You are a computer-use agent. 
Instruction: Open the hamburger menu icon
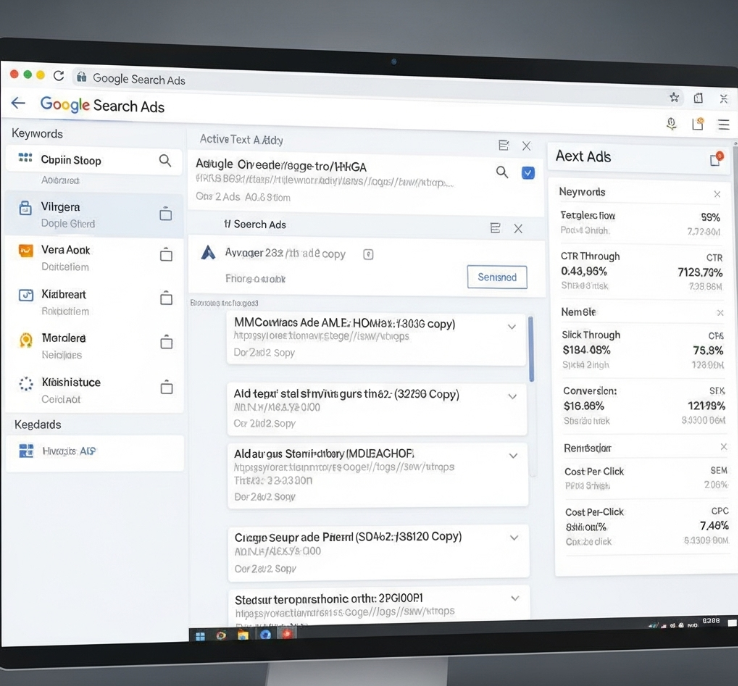723,125
